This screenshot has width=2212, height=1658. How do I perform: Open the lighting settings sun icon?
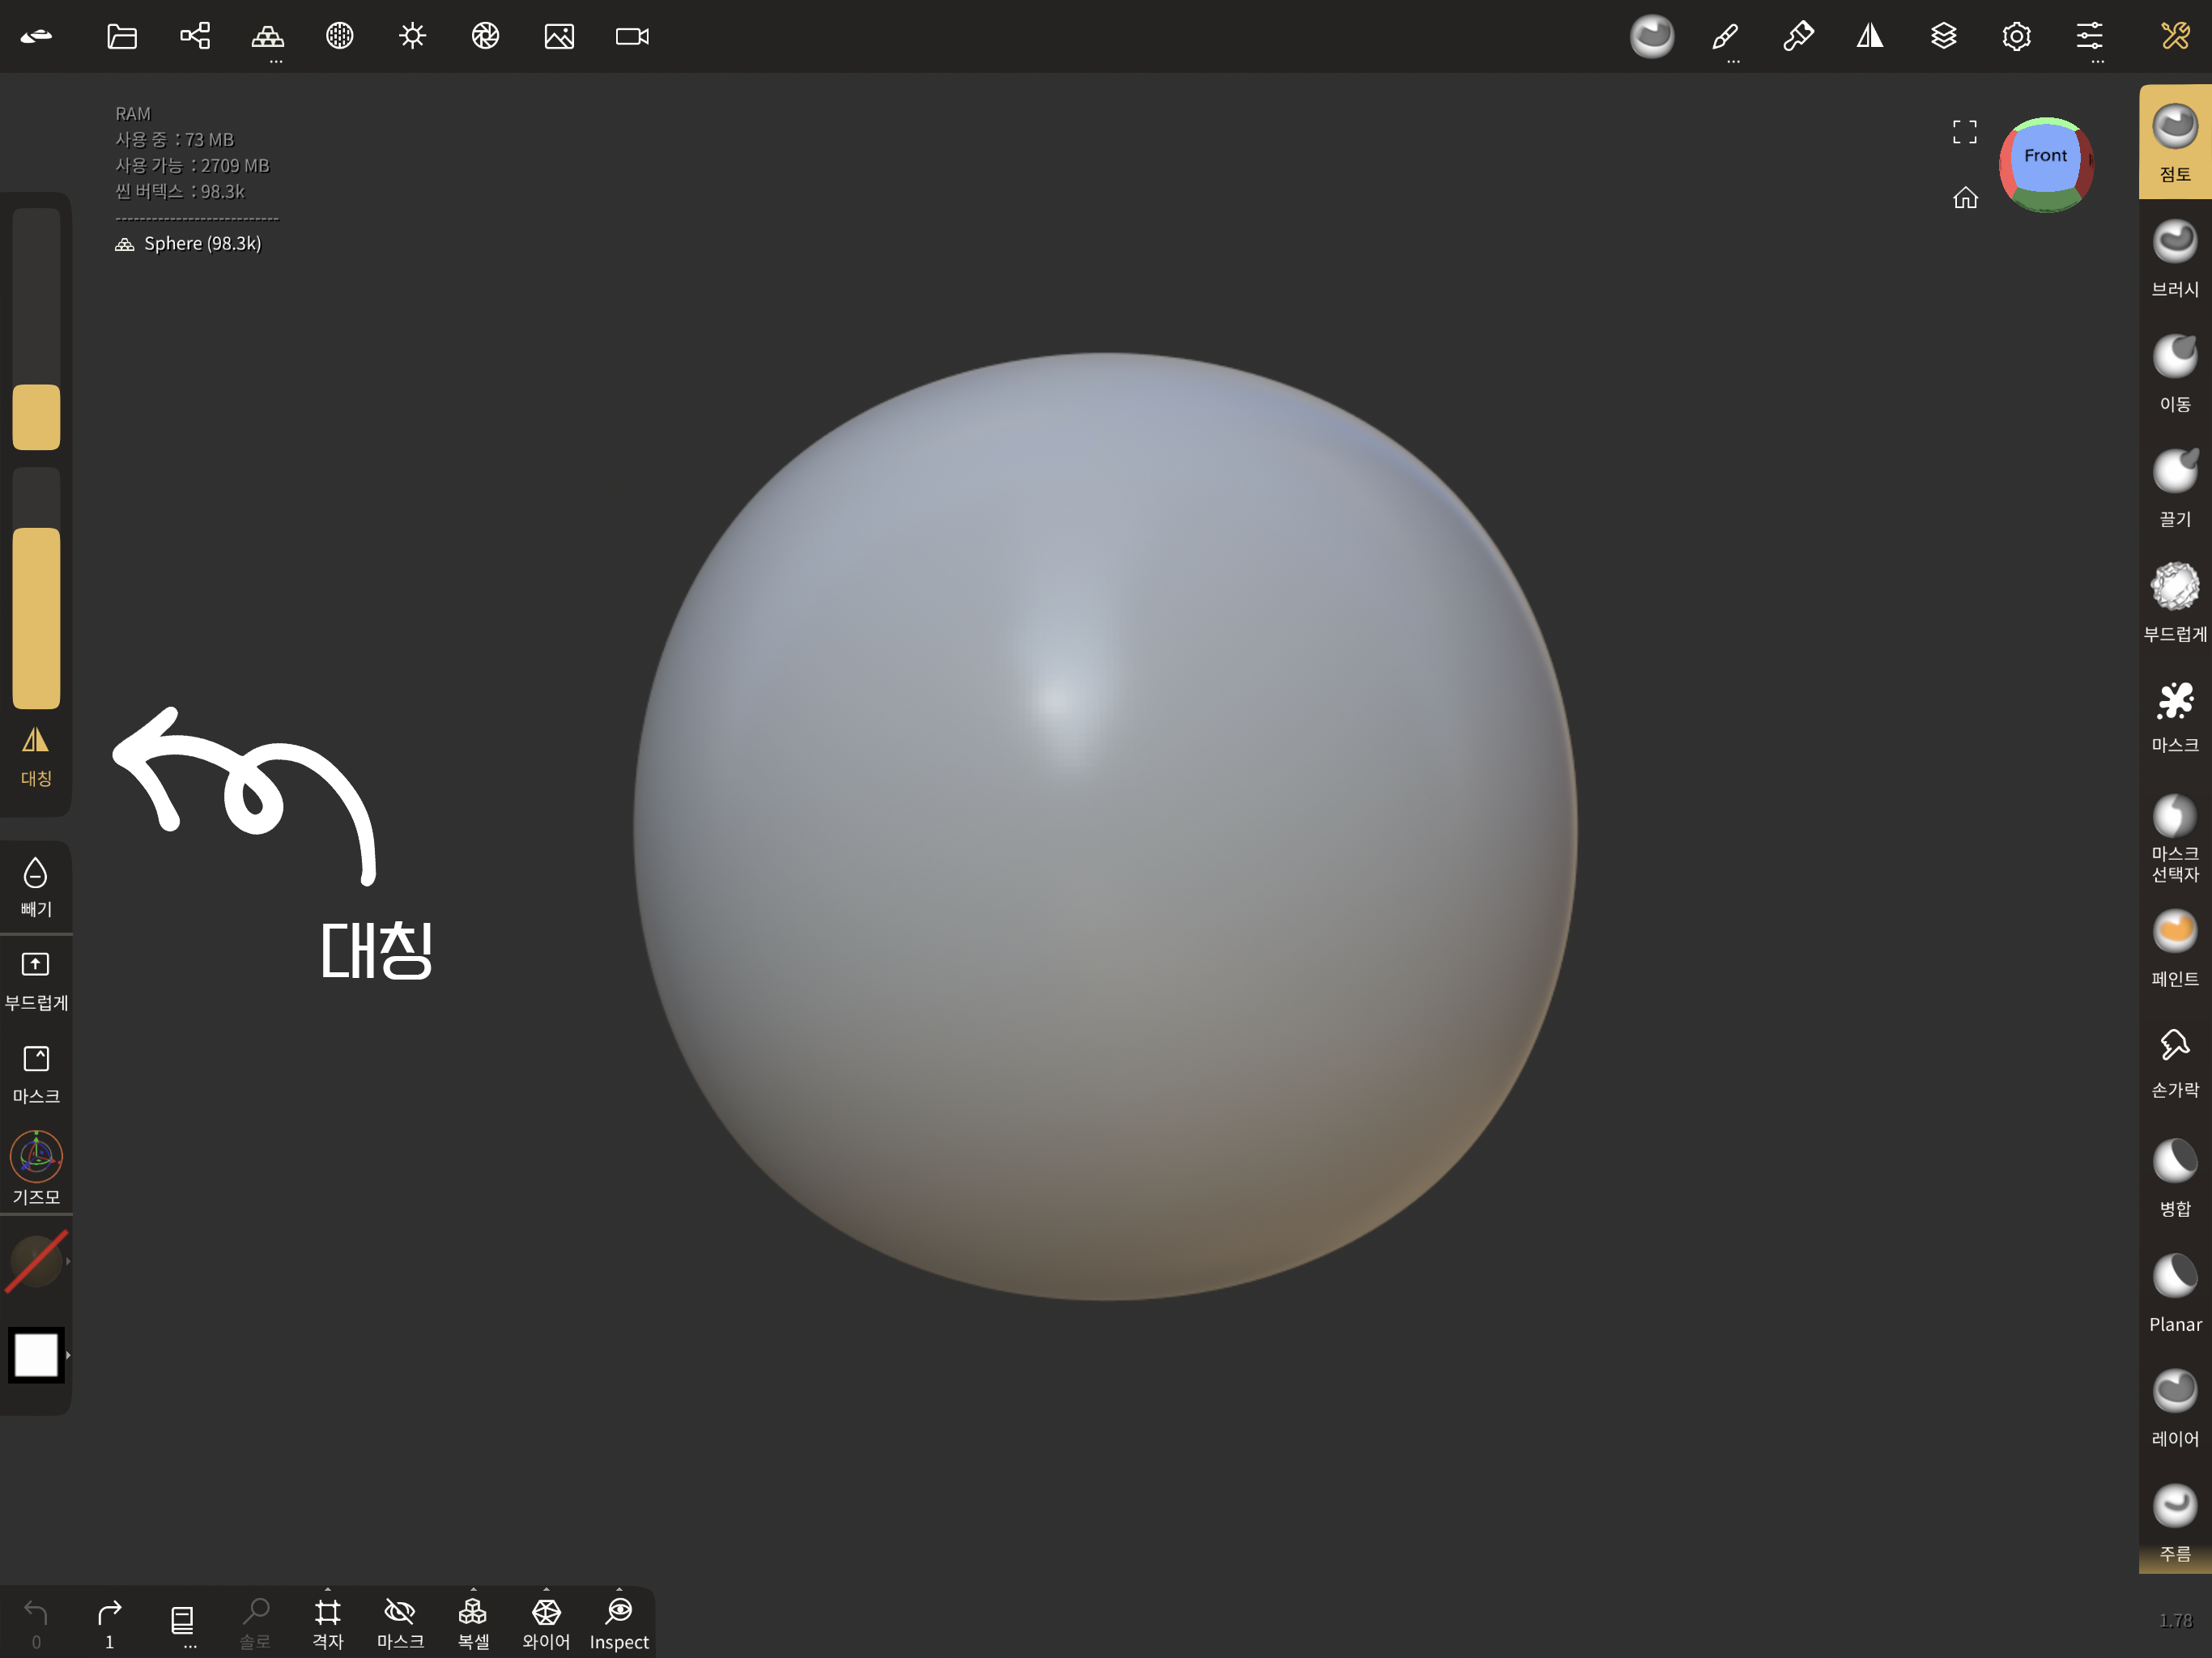[x=412, y=37]
